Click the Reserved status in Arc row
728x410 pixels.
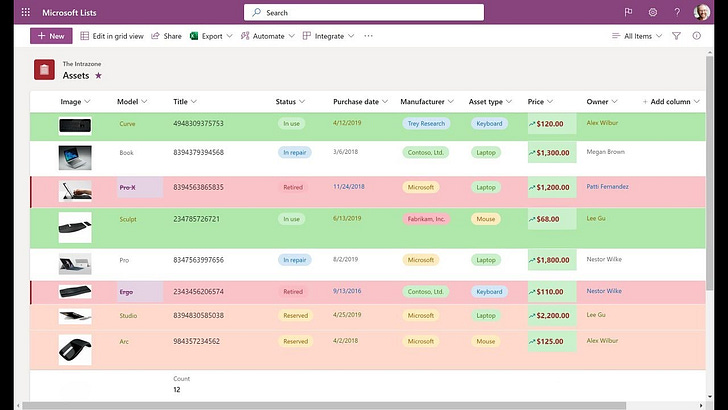tap(296, 341)
